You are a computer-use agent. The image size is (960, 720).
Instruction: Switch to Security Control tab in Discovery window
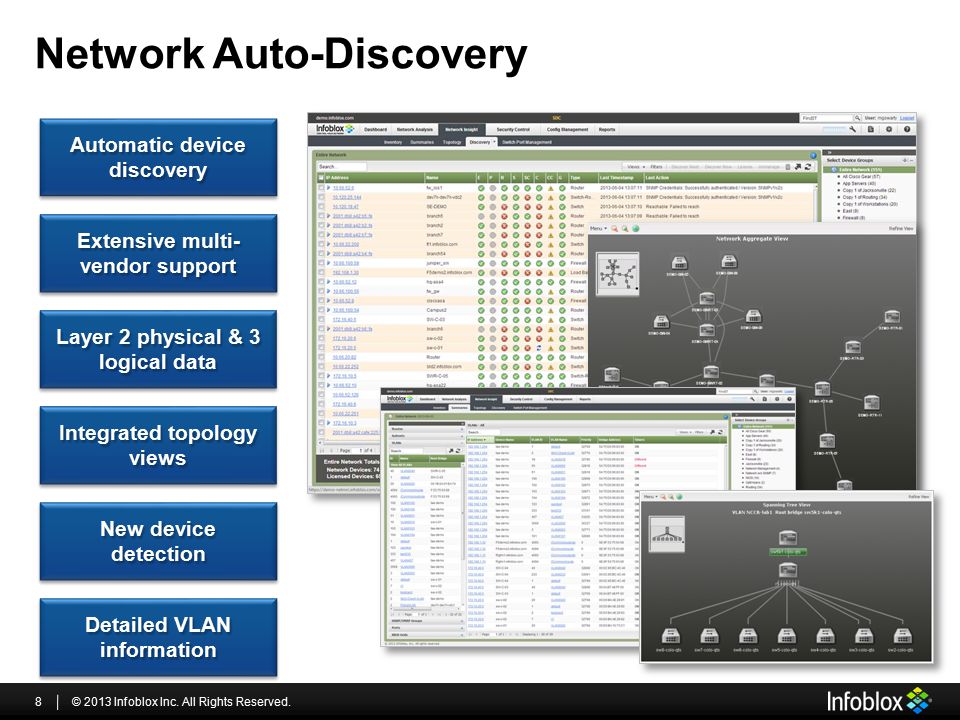coord(513,130)
